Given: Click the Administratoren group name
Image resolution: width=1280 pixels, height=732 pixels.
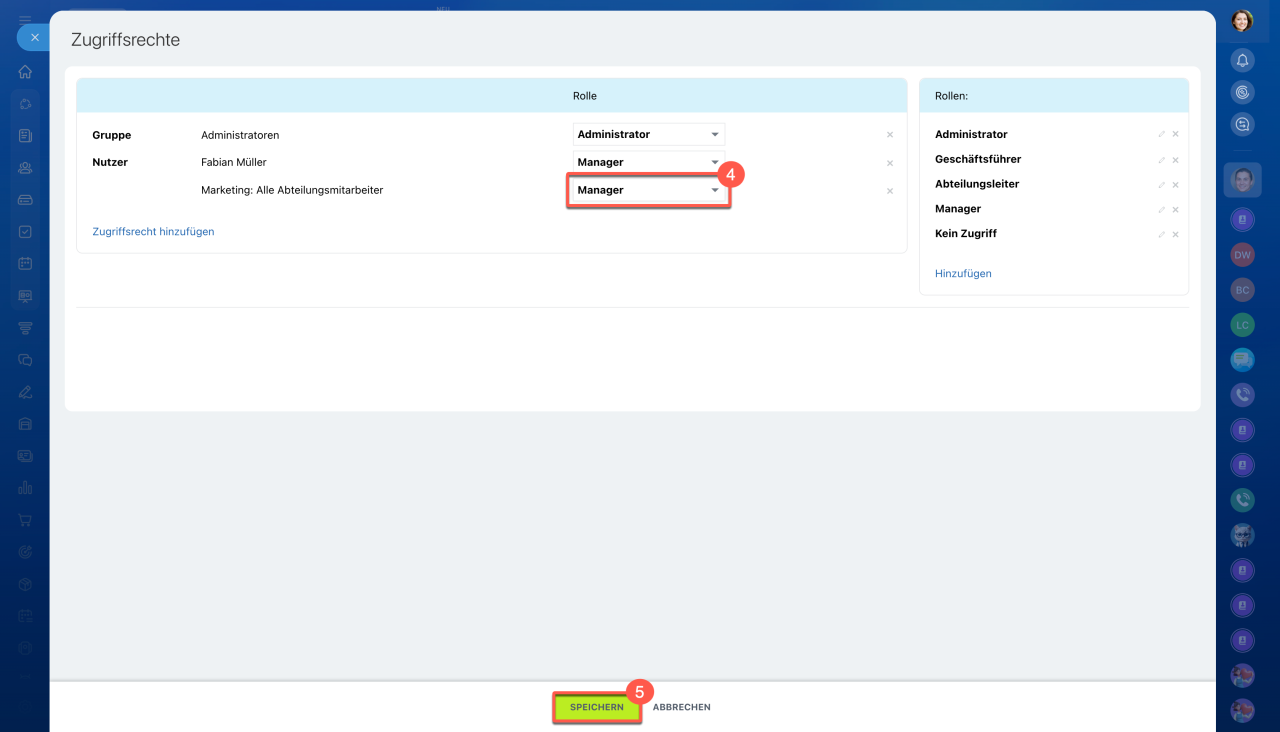Looking at the screenshot, I should point(240,135).
